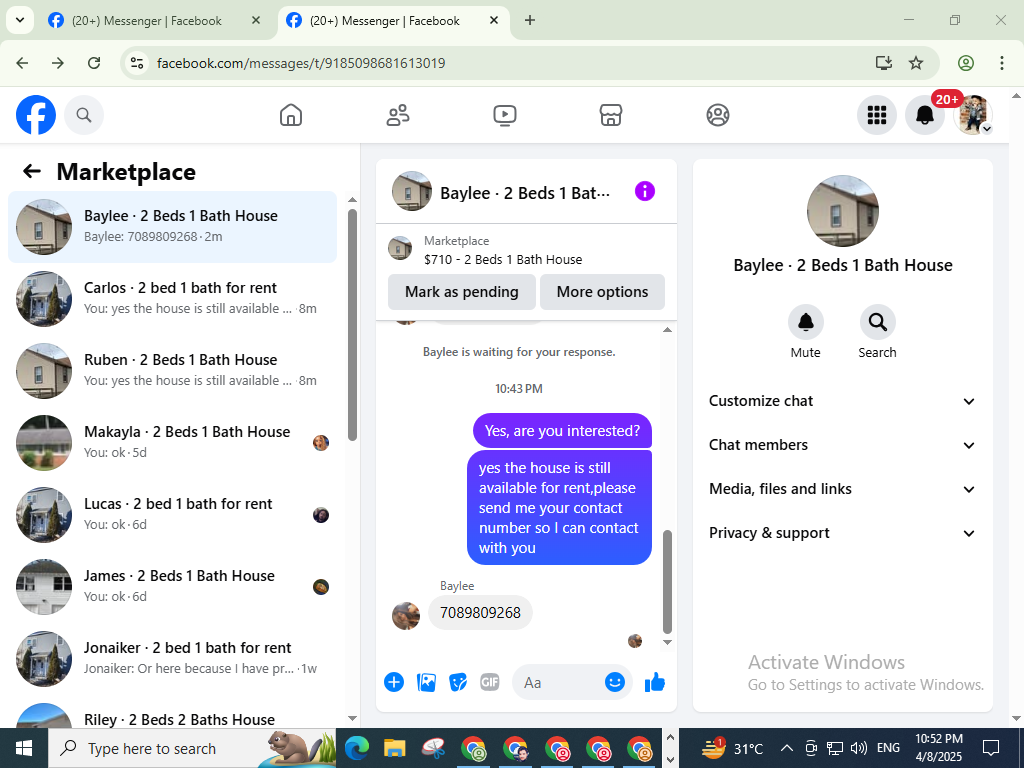This screenshot has height=768, width=1024.
Task: Open Jonaiker 2 bed 1 bath conversation
Action: click(x=172, y=658)
